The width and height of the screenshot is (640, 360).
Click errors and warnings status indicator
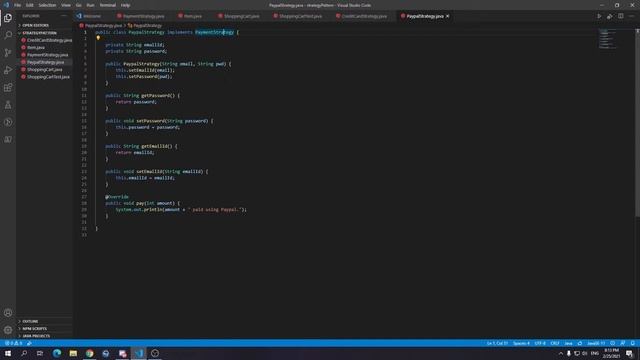(13, 343)
